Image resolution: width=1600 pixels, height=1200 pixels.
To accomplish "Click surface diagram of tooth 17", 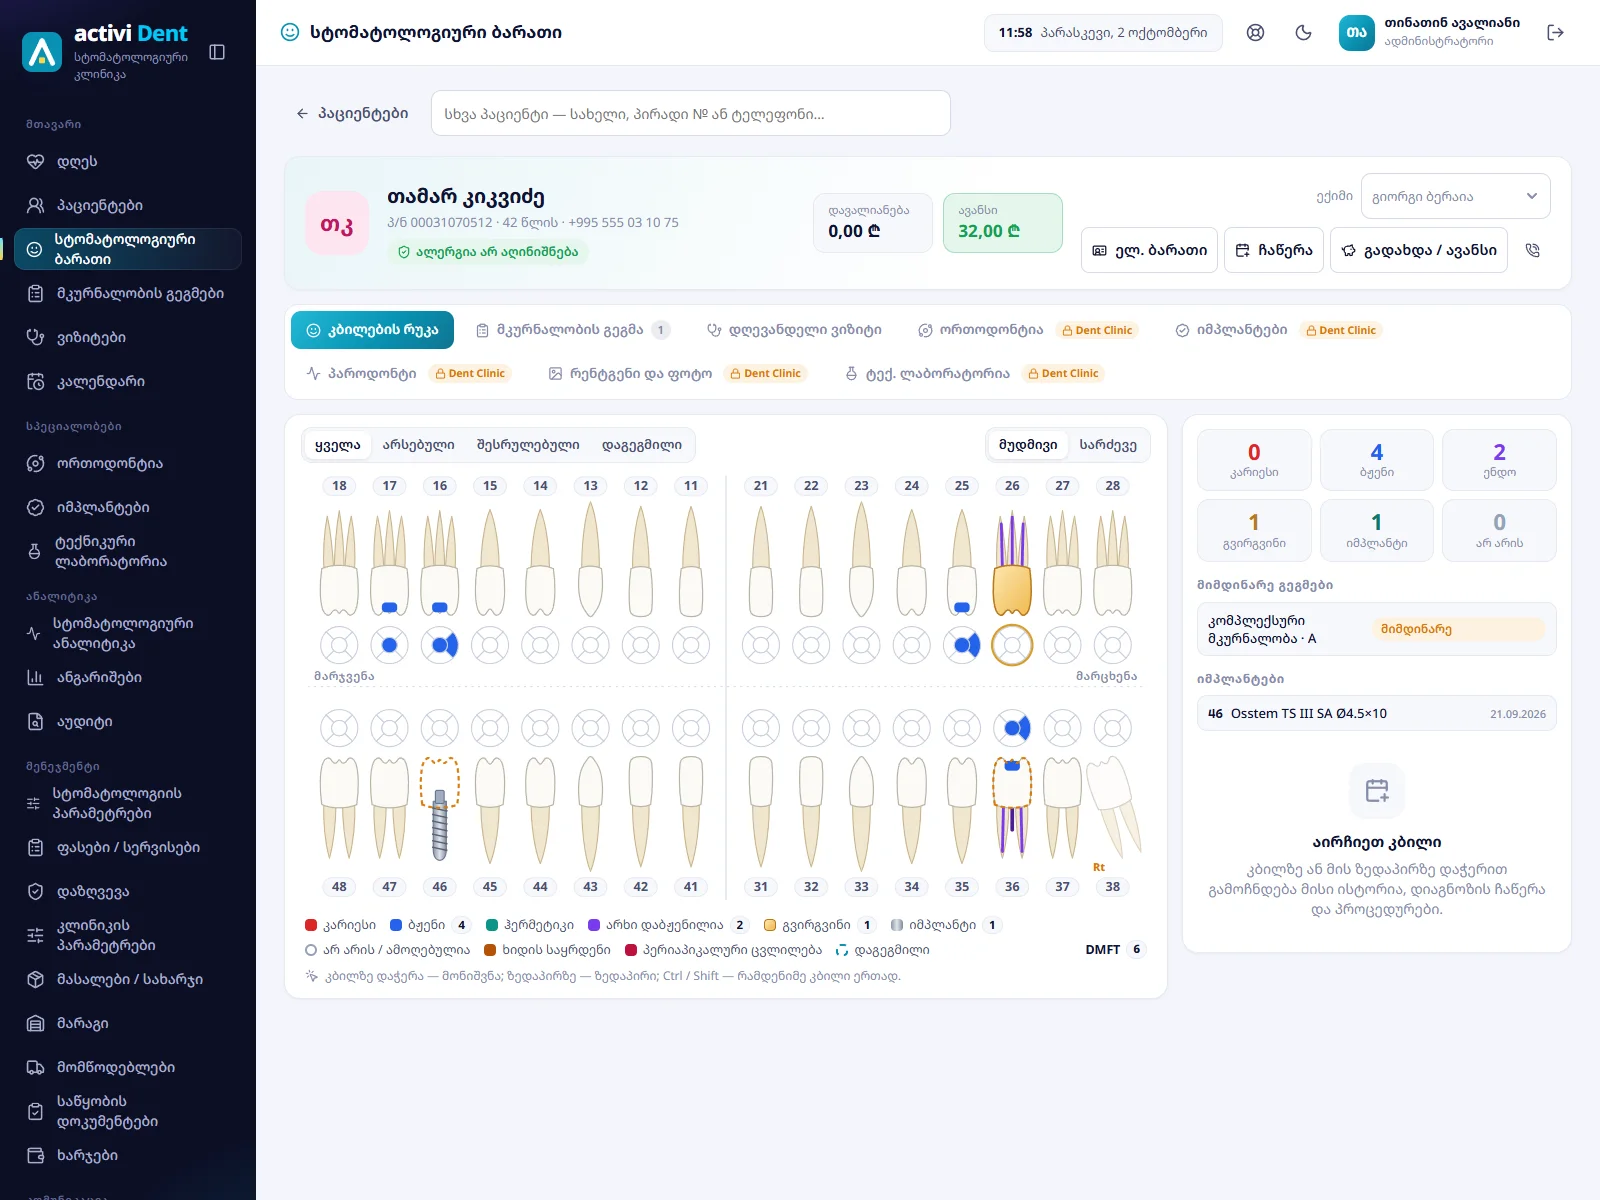I will [x=390, y=645].
